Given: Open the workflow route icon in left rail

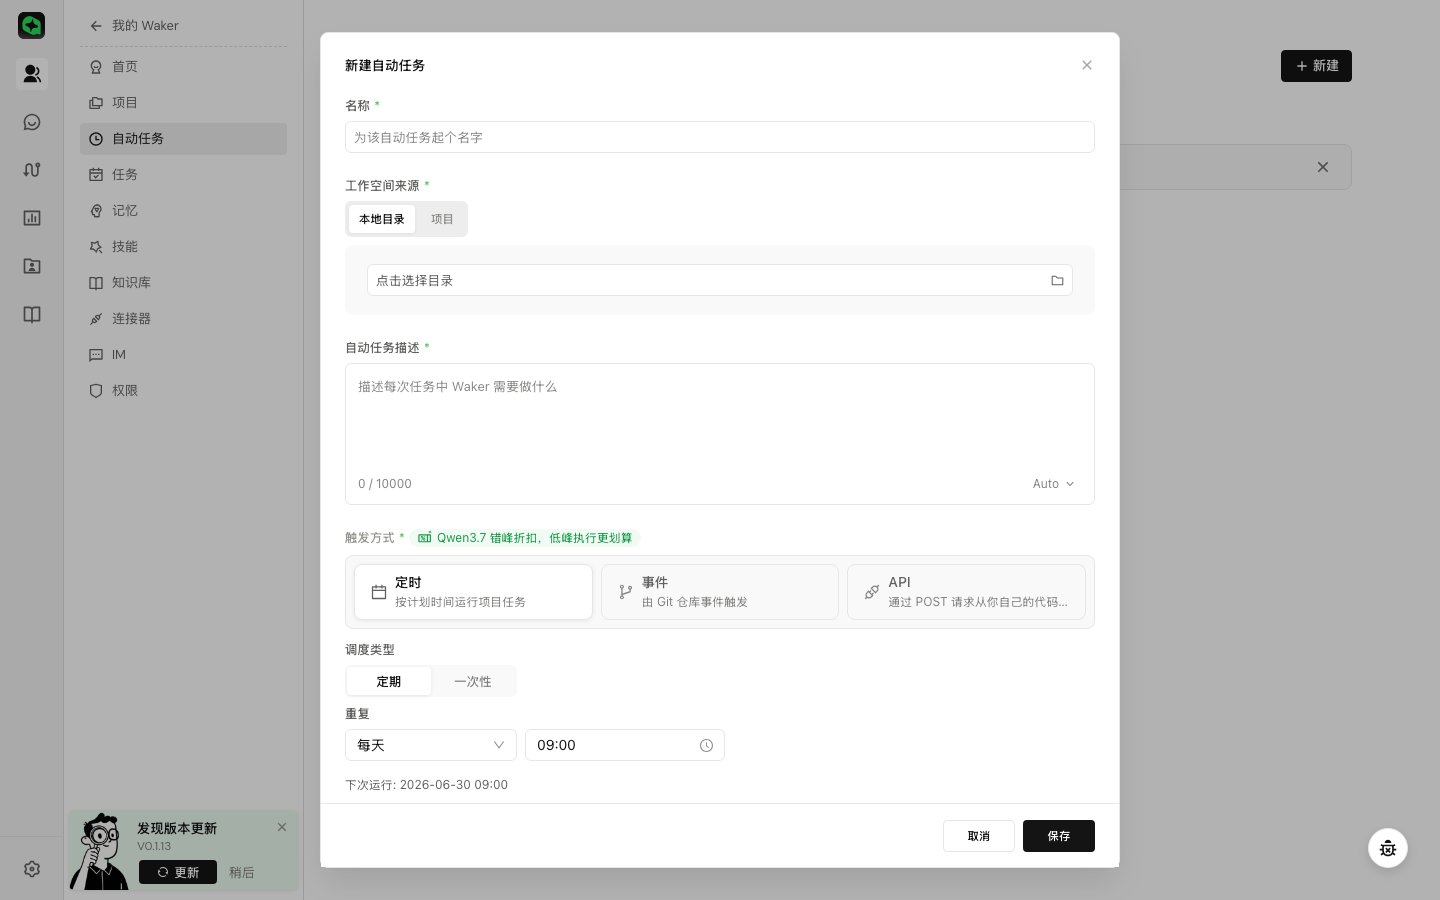Looking at the screenshot, I should pos(32,170).
